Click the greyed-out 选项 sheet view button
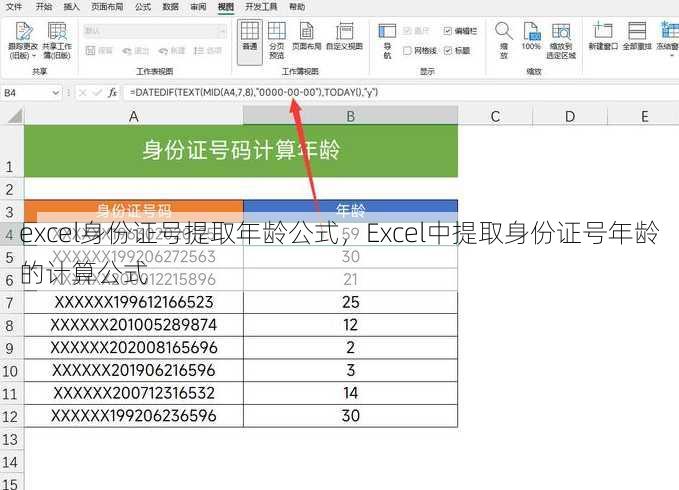The height and width of the screenshot is (490, 679). click(208, 51)
